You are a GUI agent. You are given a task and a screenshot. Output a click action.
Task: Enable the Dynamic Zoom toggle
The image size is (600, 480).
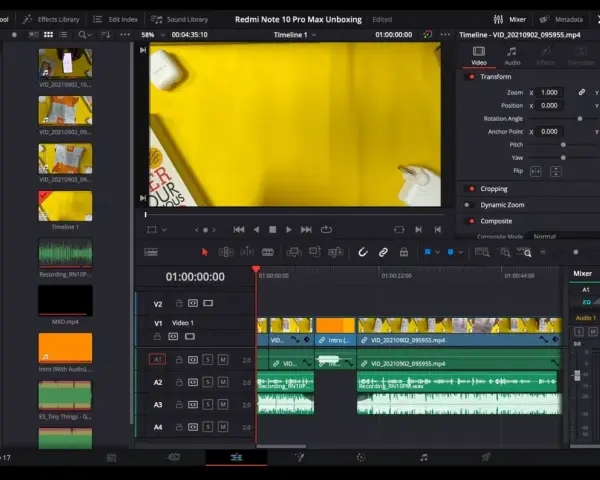point(468,205)
